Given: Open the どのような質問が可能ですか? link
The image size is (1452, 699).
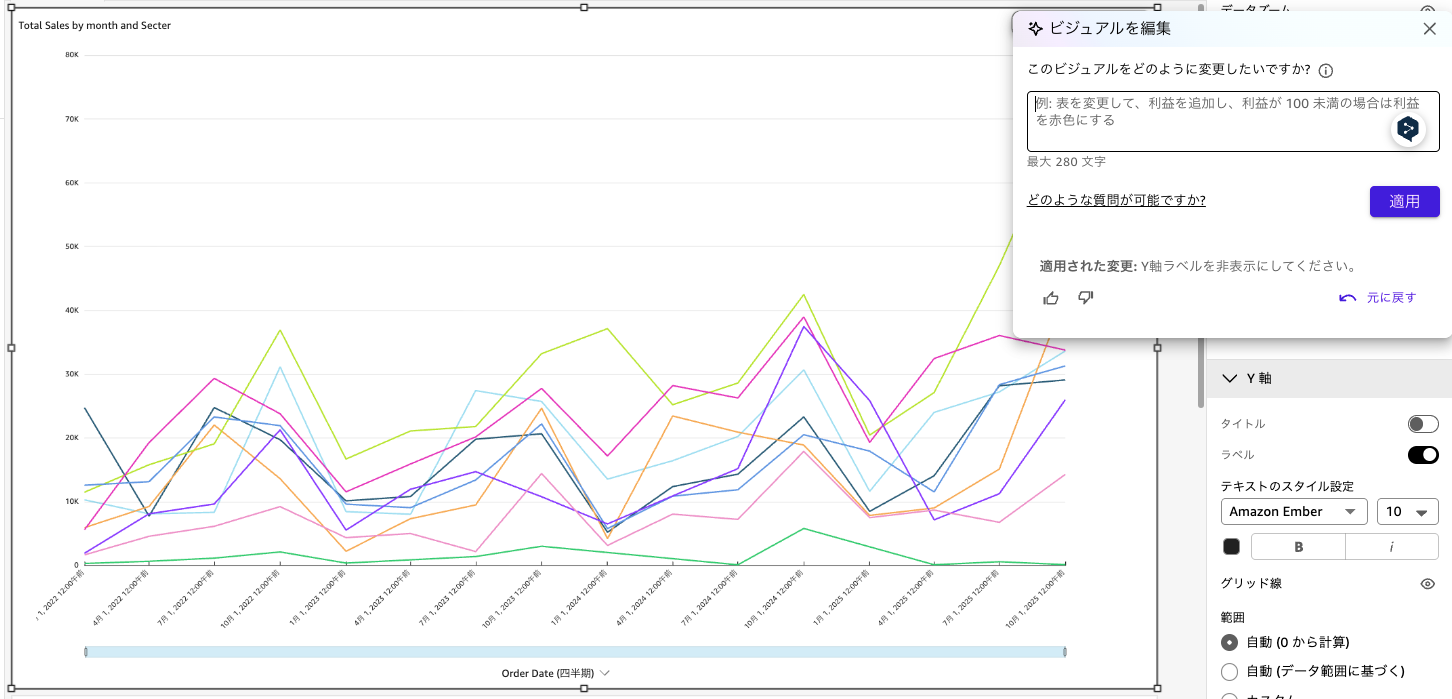Looking at the screenshot, I should 1116,200.
